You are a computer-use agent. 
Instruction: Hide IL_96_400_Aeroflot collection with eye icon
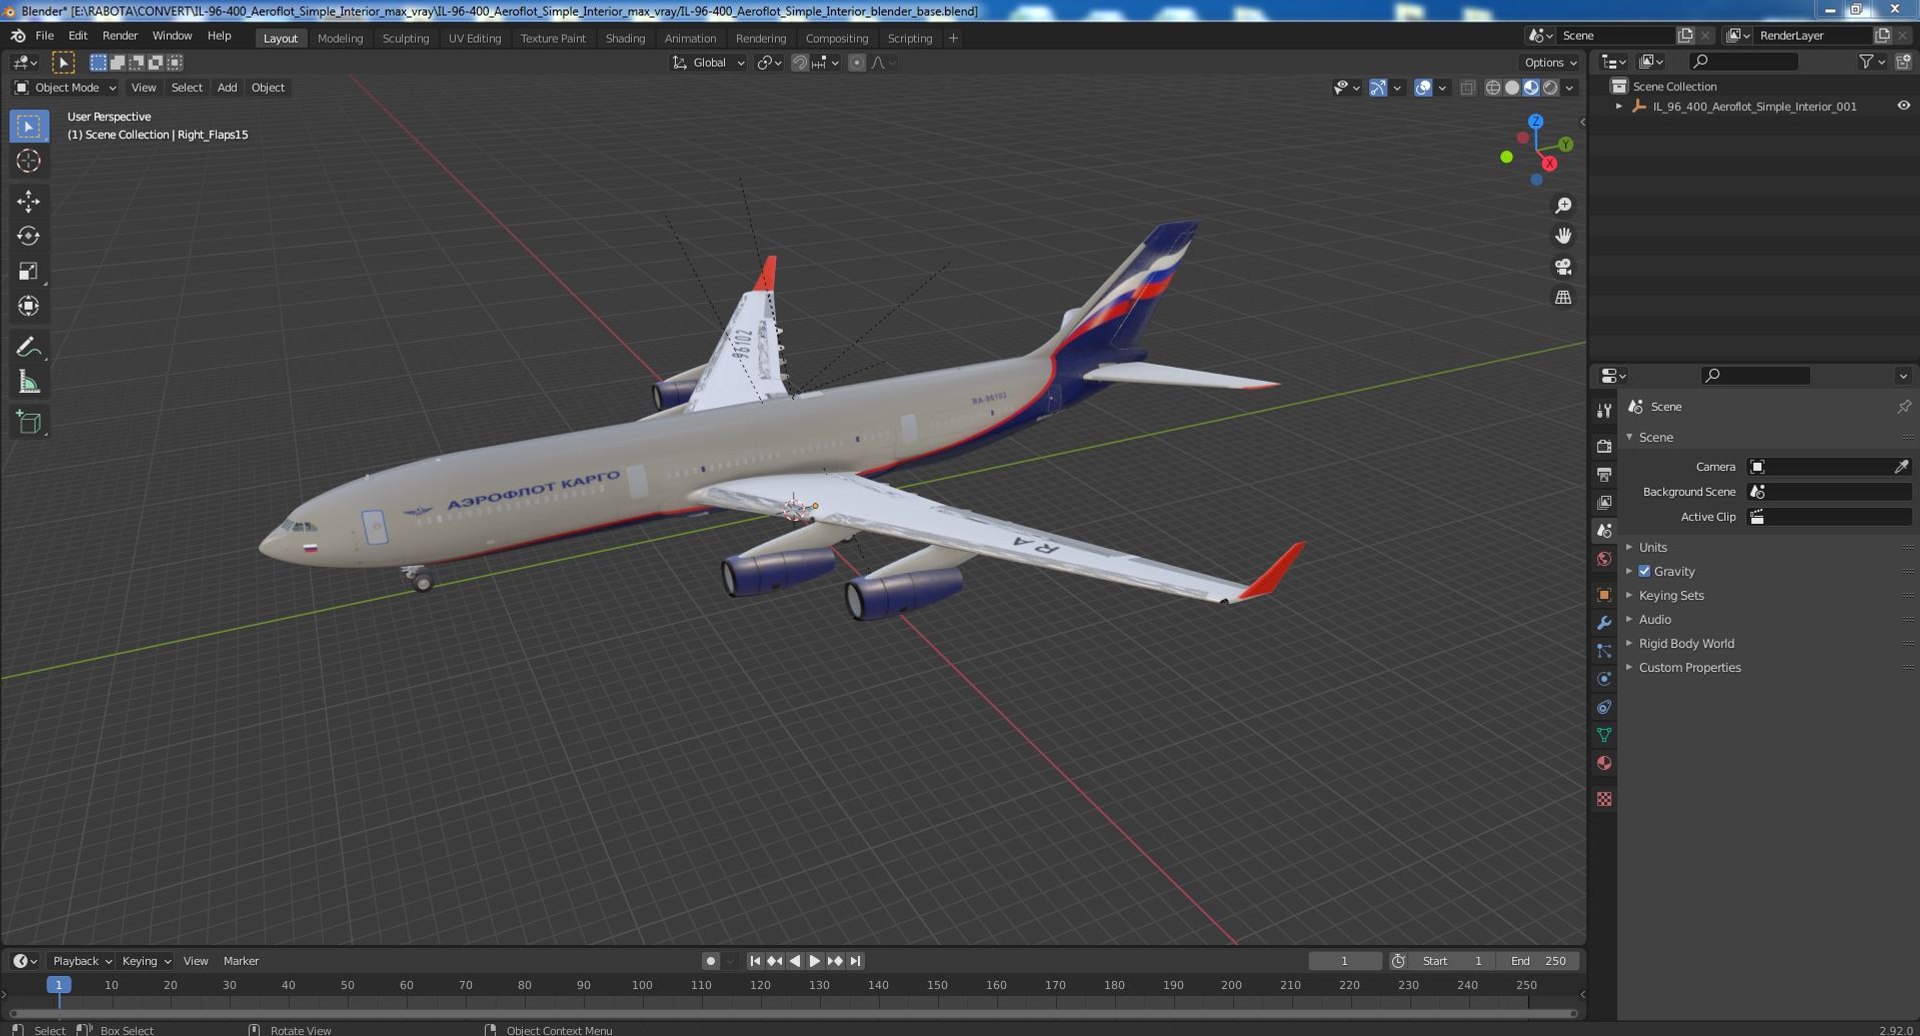(x=1903, y=106)
